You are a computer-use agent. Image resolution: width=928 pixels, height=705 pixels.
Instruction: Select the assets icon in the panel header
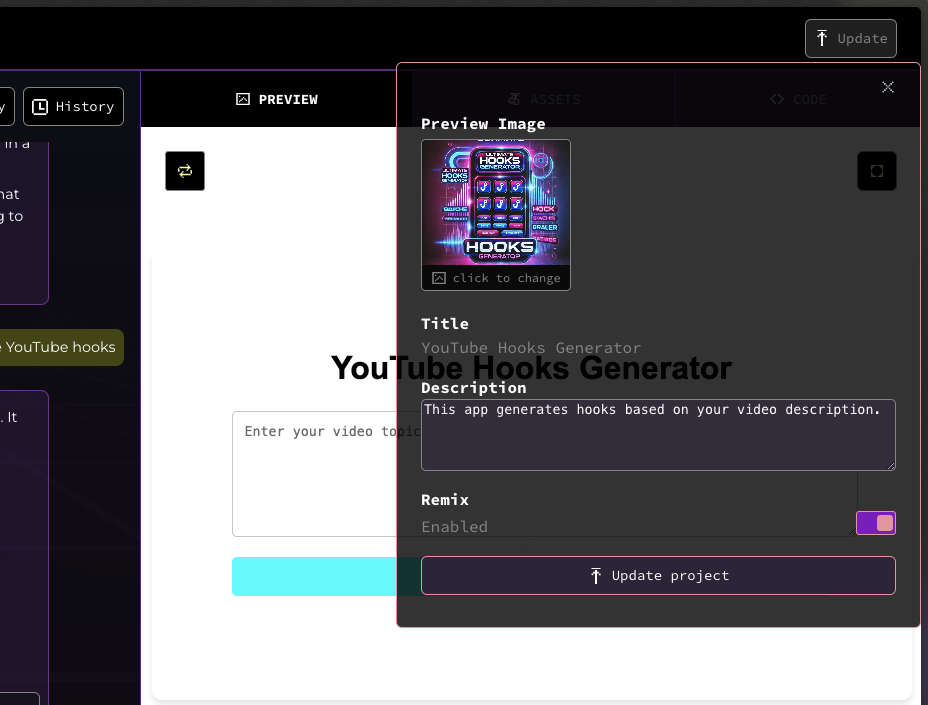pyautogui.click(x=513, y=99)
